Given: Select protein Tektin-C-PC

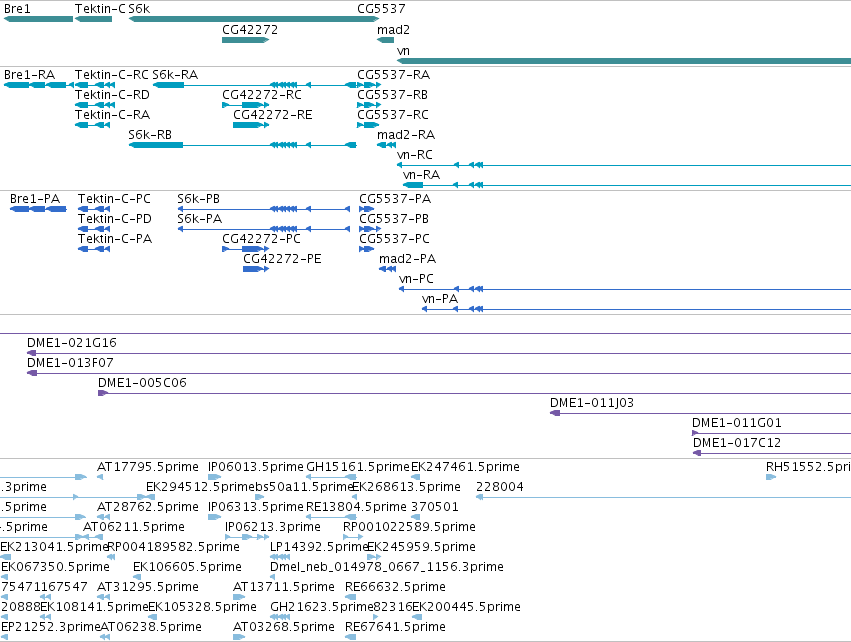Looking at the screenshot, I should click(114, 199).
